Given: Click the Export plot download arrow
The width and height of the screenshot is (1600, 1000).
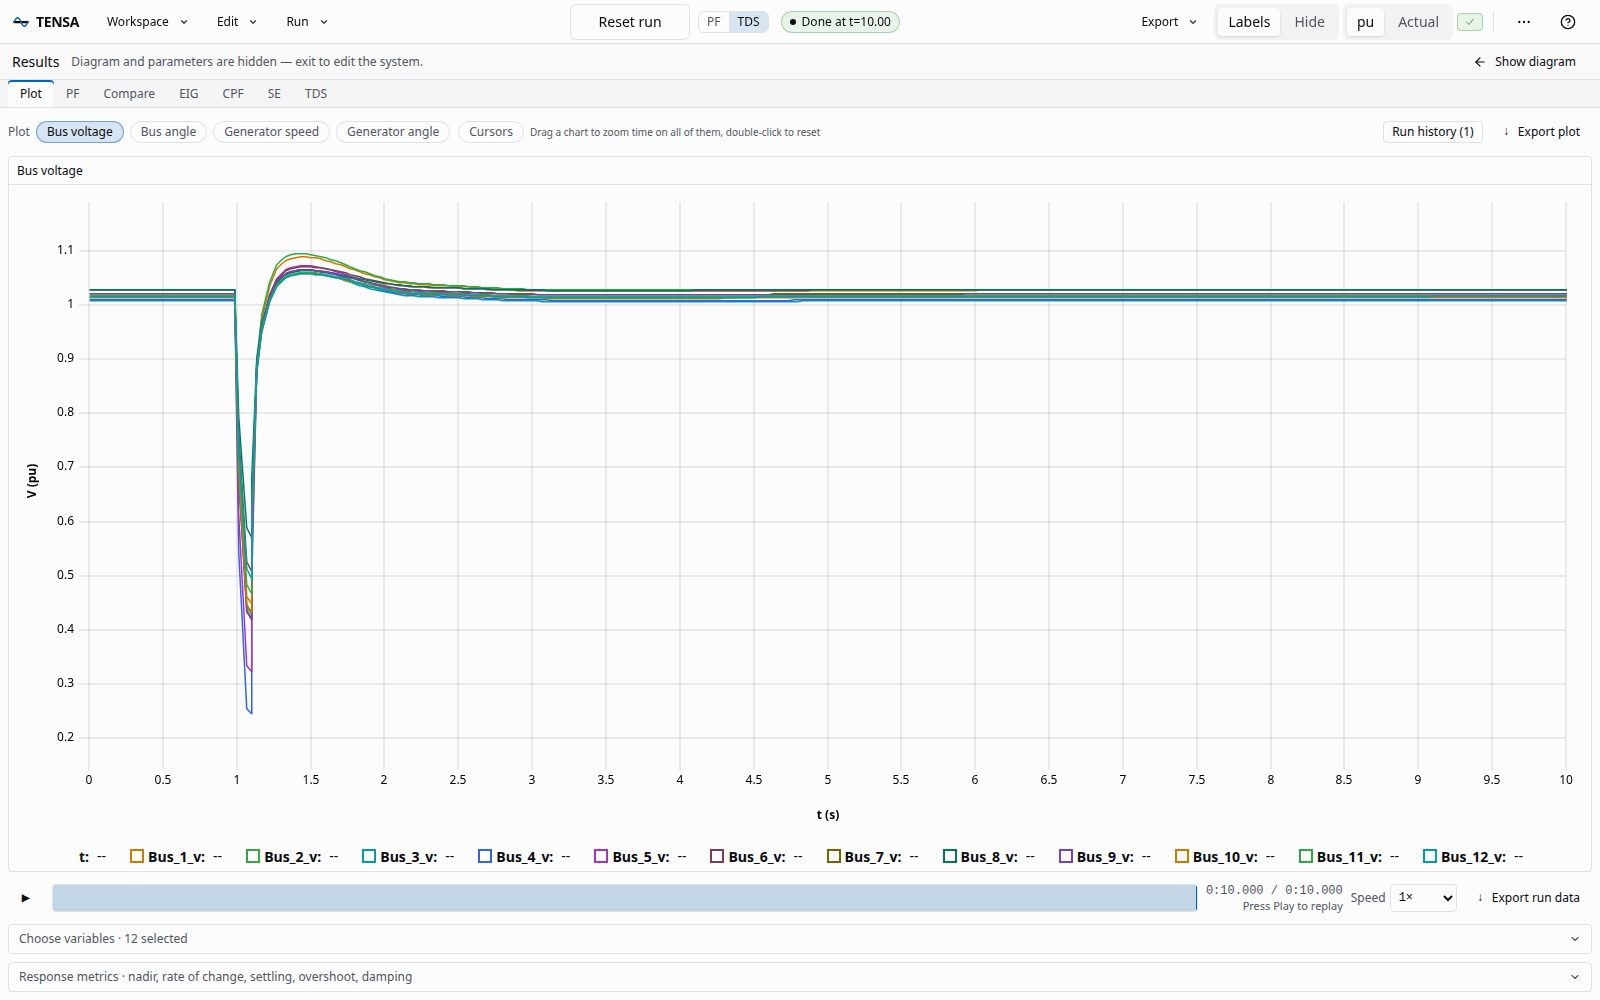Looking at the screenshot, I should pyautogui.click(x=1506, y=132).
